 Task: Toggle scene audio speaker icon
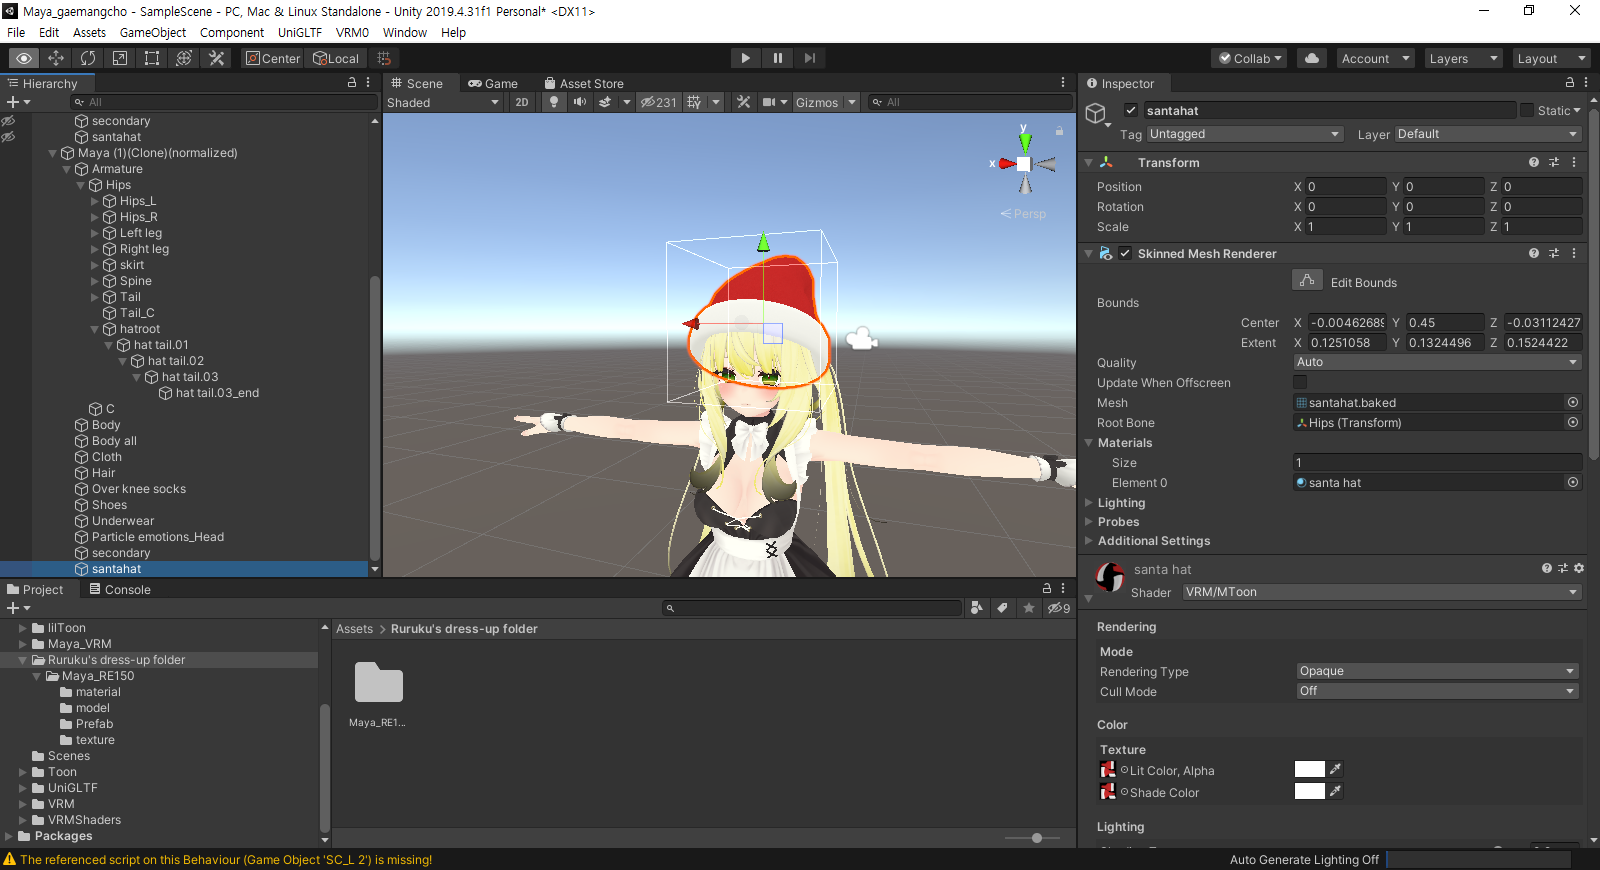pyautogui.click(x=579, y=102)
